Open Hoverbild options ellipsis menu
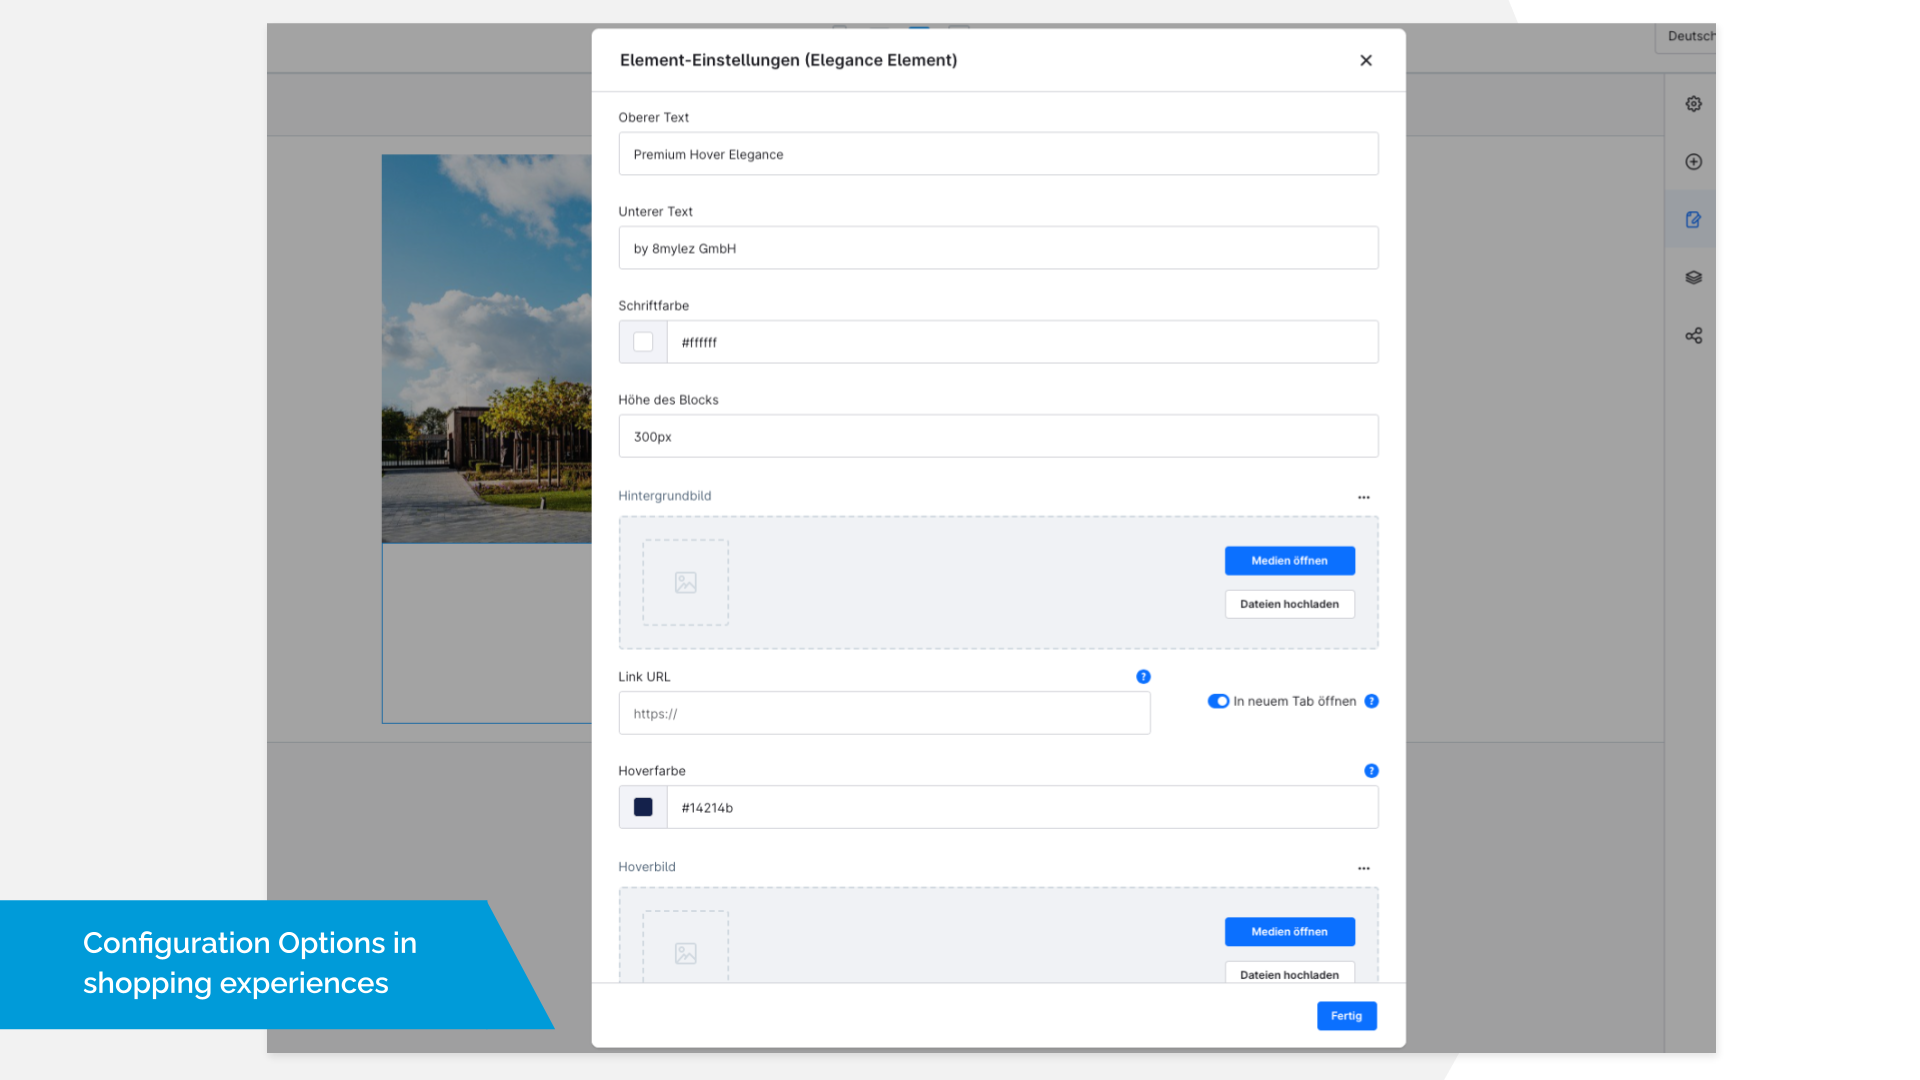The image size is (1920, 1080). point(1364,868)
